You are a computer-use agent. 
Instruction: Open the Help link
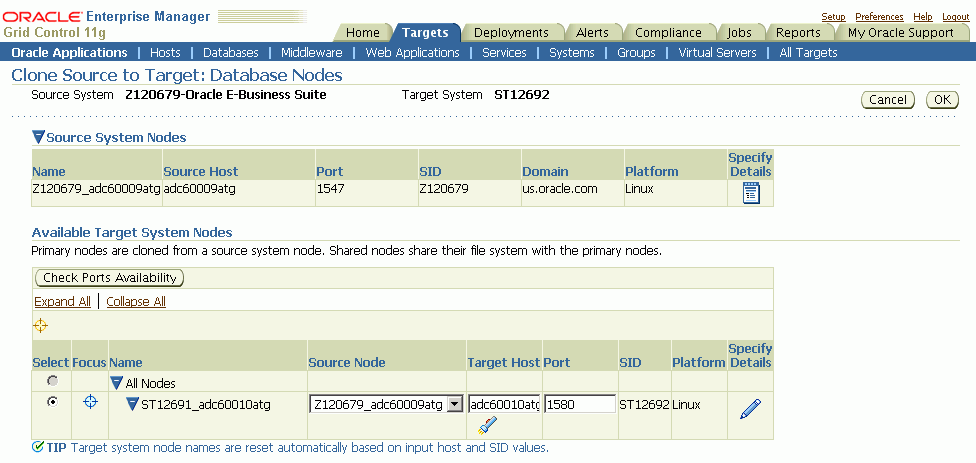click(x=922, y=17)
